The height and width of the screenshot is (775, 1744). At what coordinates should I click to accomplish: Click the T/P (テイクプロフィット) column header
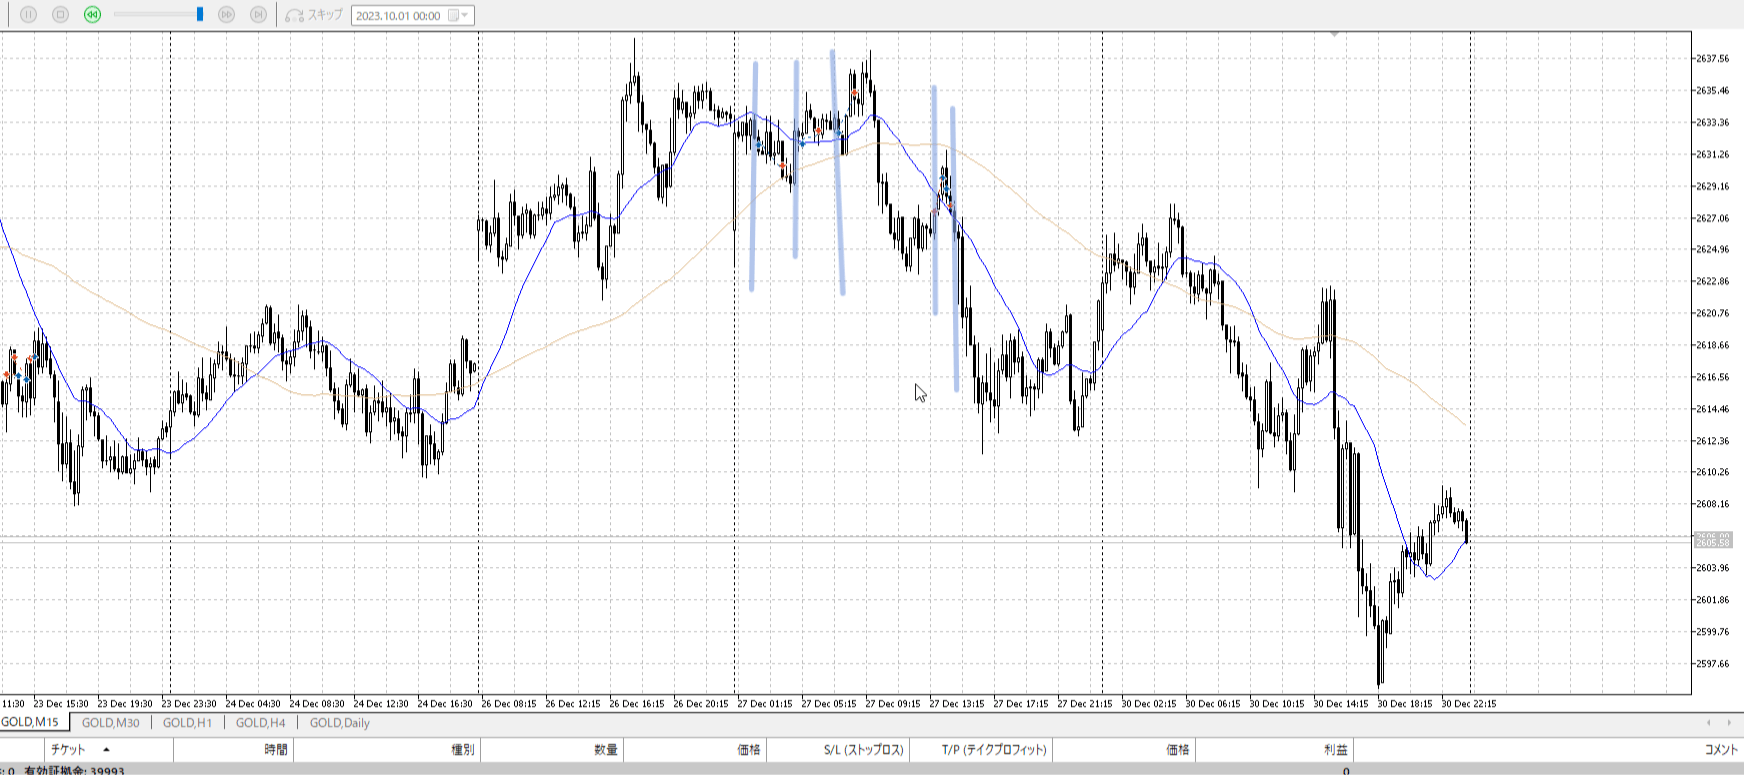[994, 749]
